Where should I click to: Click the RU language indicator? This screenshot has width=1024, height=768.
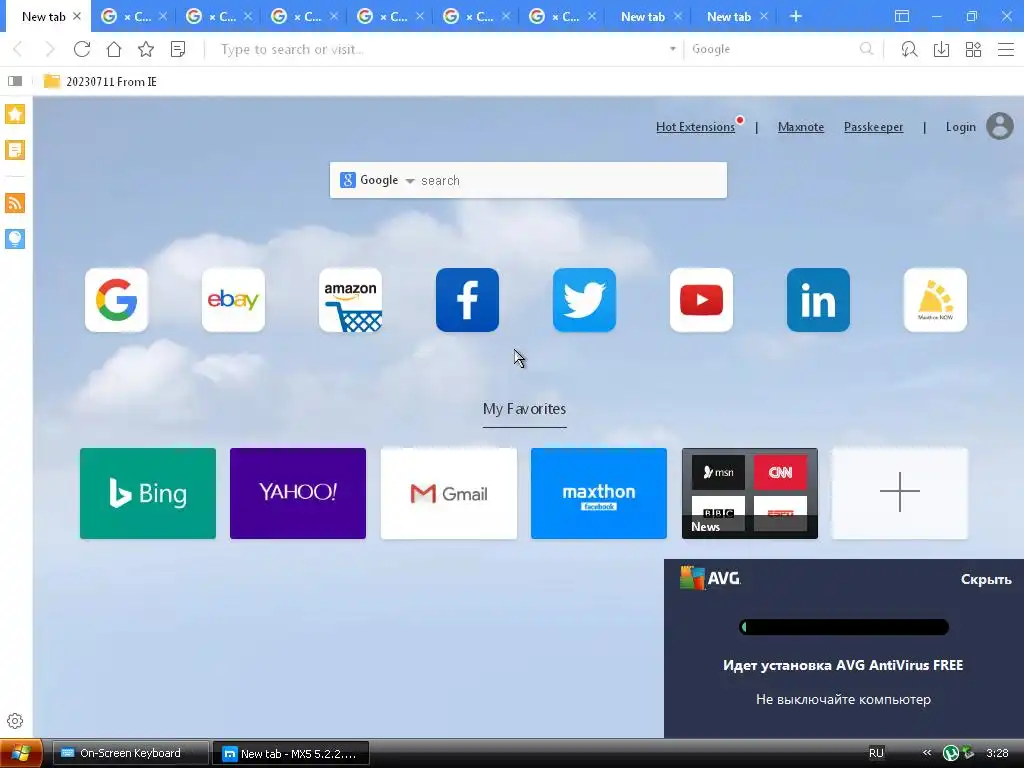pos(876,753)
